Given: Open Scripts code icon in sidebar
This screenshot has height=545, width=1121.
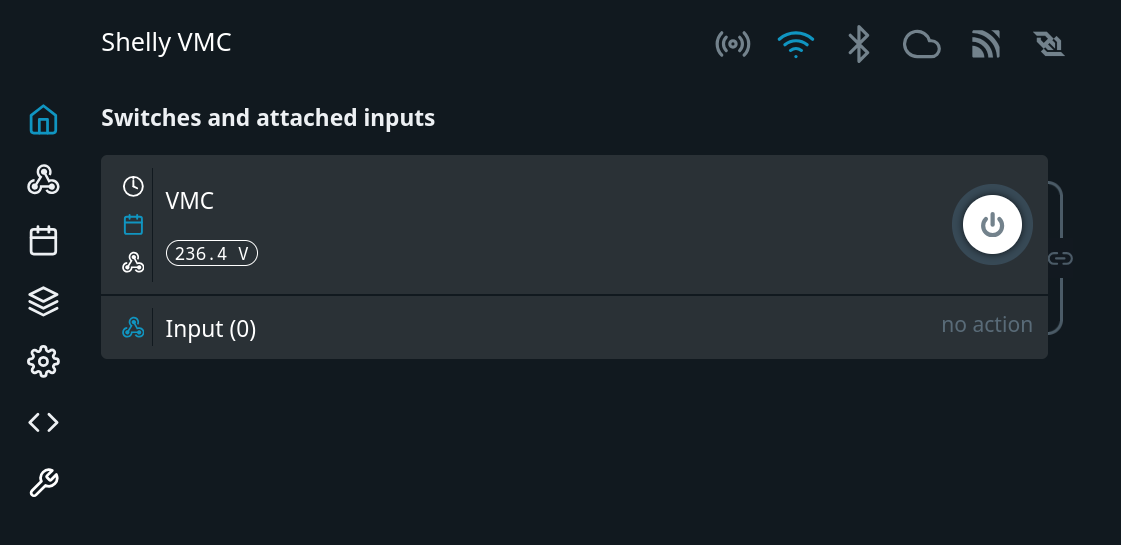Looking at the screenshot, I should click(43, 422).
